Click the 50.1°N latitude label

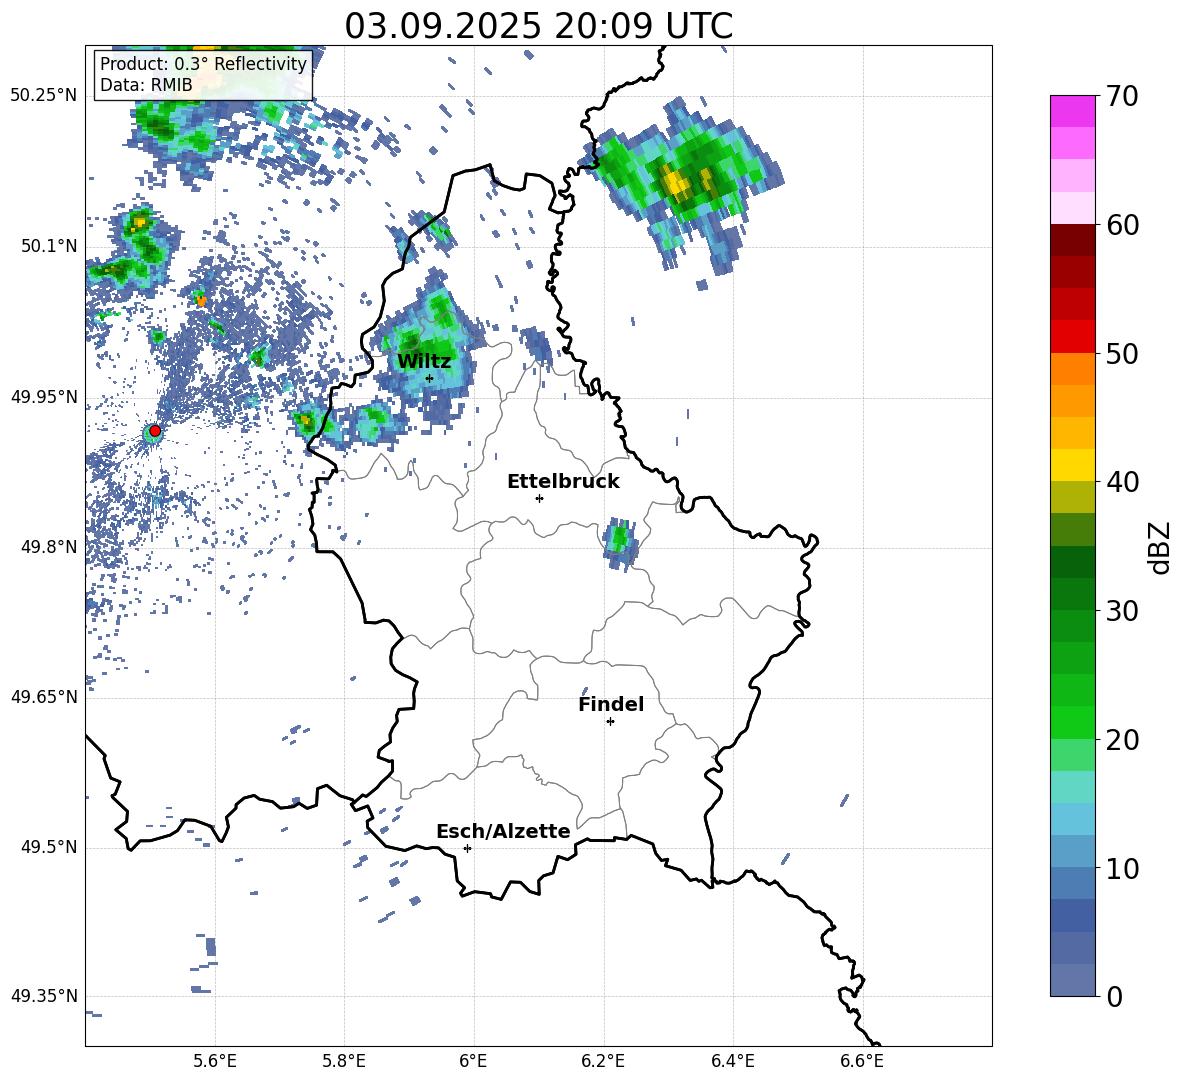click(x=48, y=246)
